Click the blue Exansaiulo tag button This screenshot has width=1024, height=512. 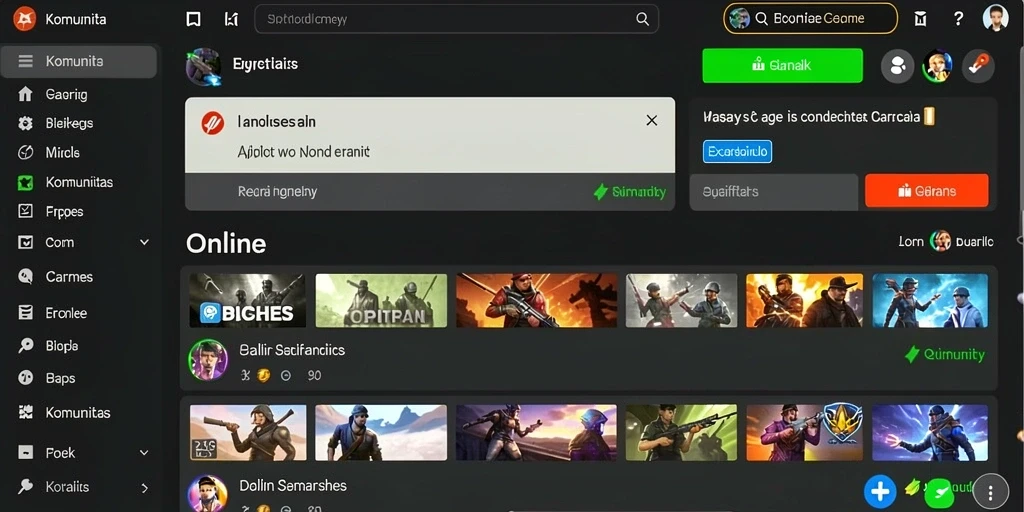(x=737, y=152)
